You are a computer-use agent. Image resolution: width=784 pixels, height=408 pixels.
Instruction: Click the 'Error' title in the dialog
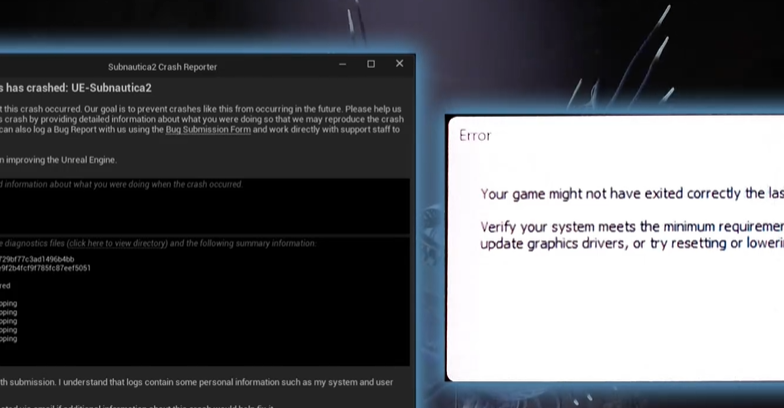475,136
